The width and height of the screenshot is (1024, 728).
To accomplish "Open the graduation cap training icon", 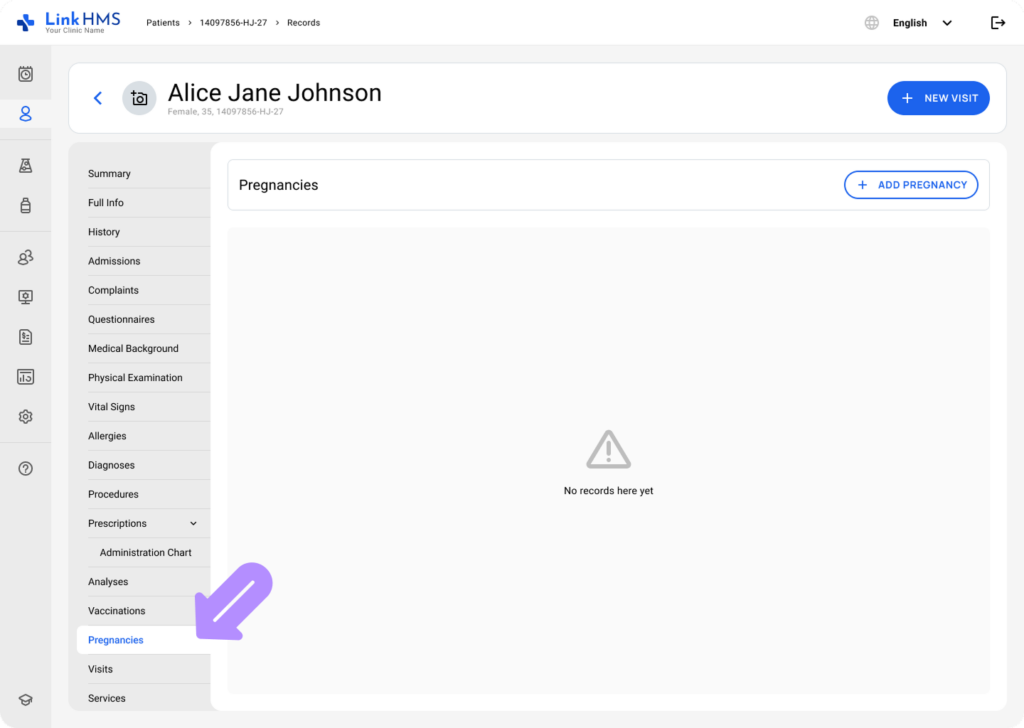I will coord(26,700).
